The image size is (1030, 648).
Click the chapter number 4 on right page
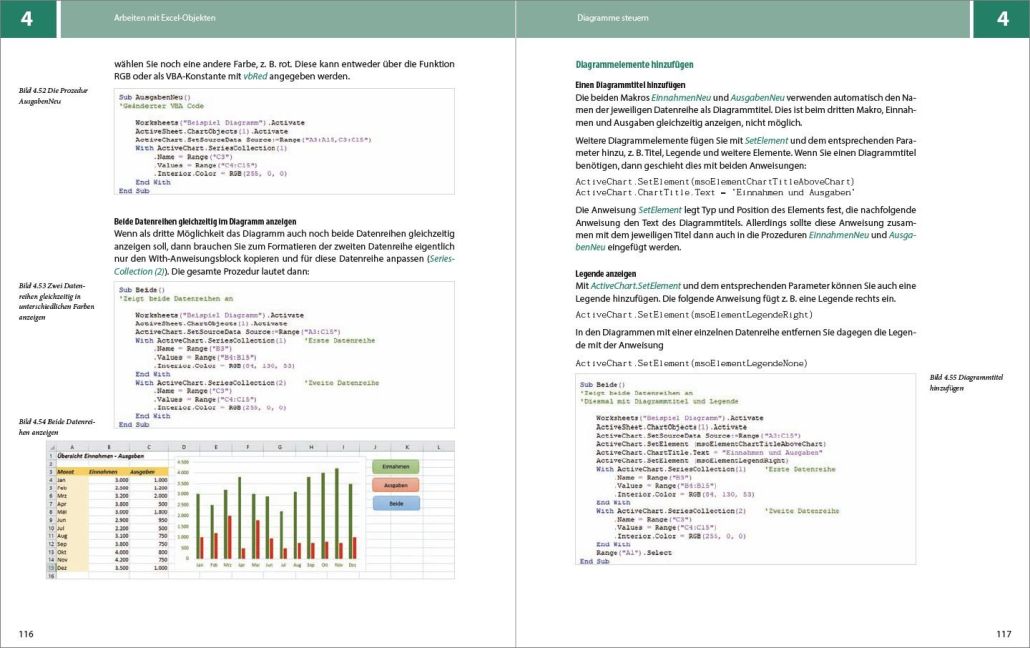coord(1001,18)
